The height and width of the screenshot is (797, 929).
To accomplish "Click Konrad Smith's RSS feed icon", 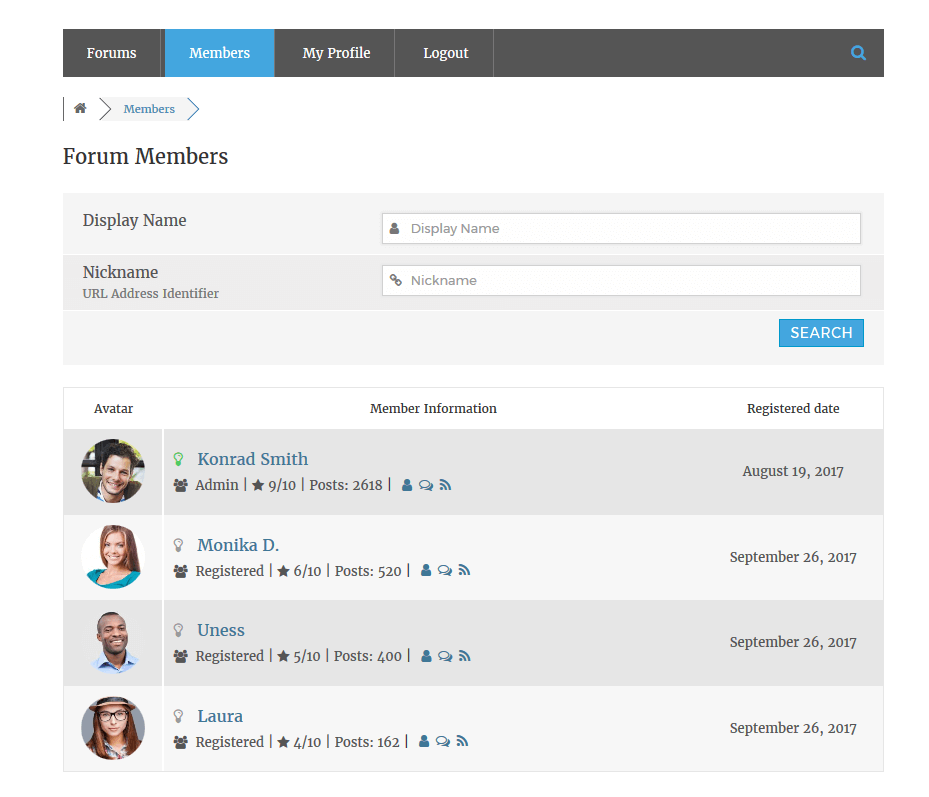I will (x=445, y=485).
